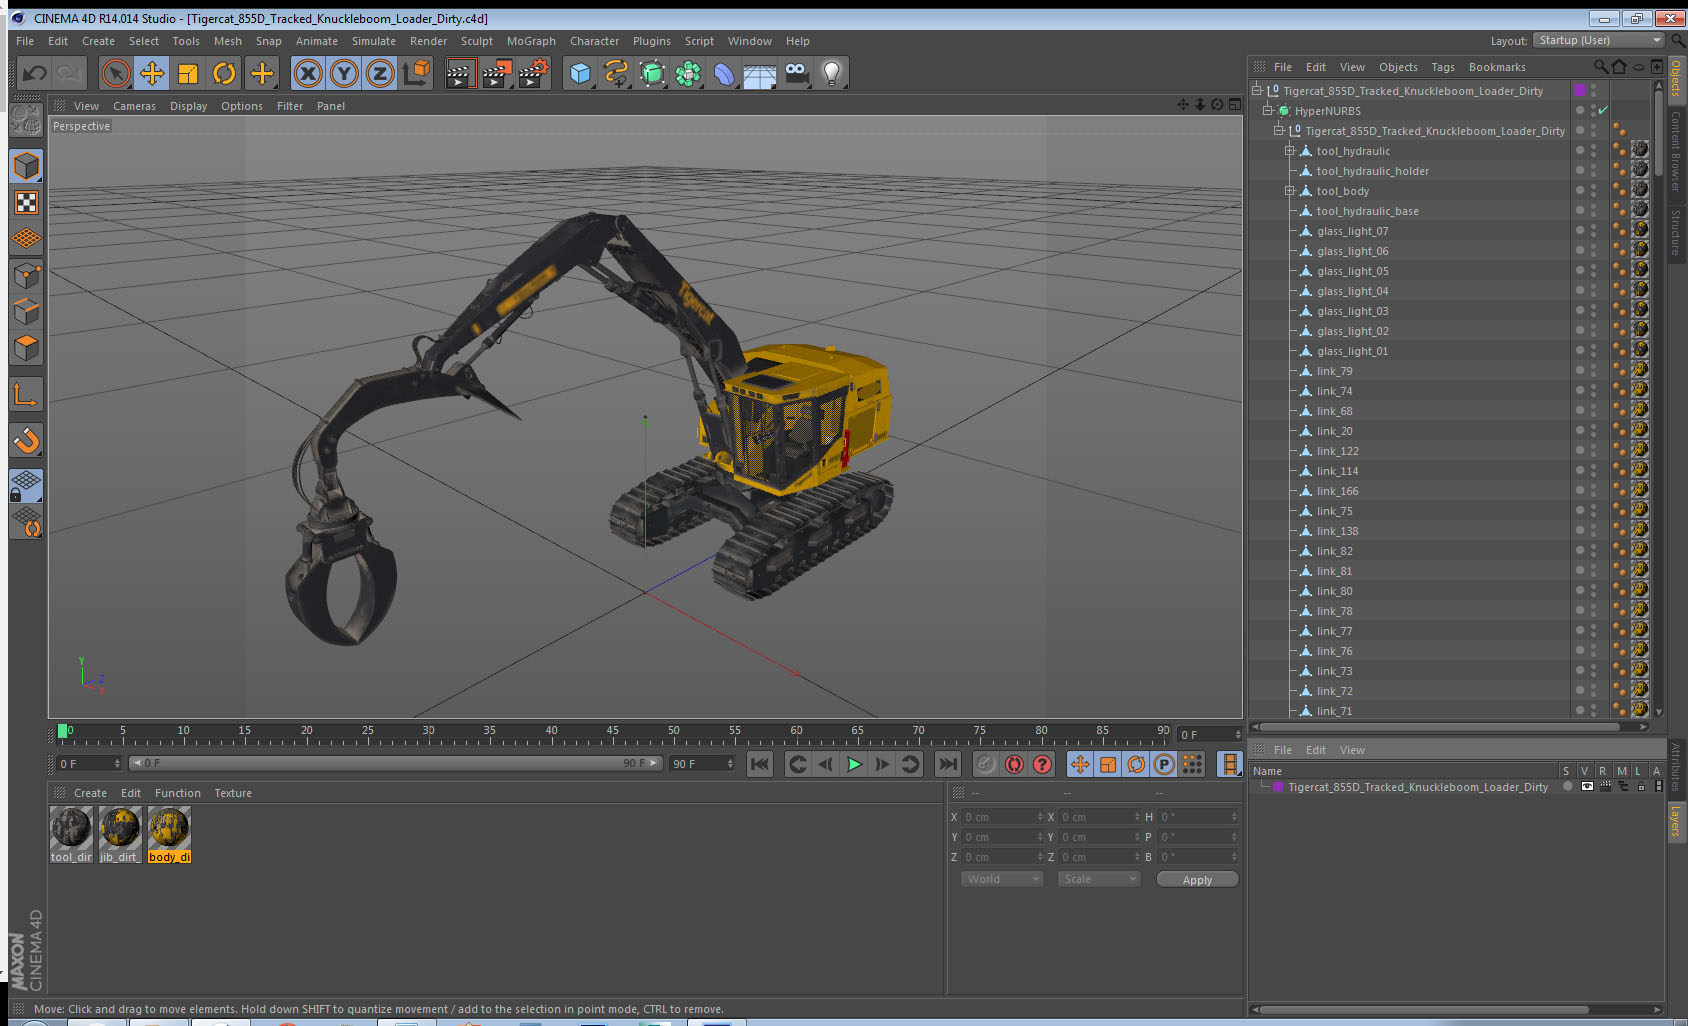The width and height of the screenshot is (1688, 1026).
Task: Open Material Manager Texture menu
Action: pos(233,793)
